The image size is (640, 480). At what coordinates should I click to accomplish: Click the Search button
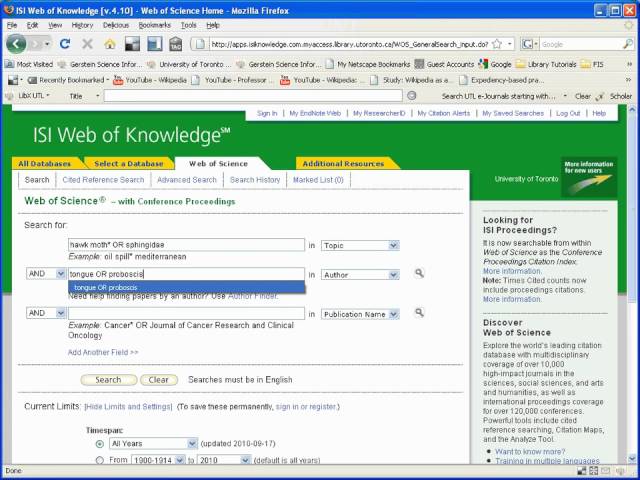point(109,380)
